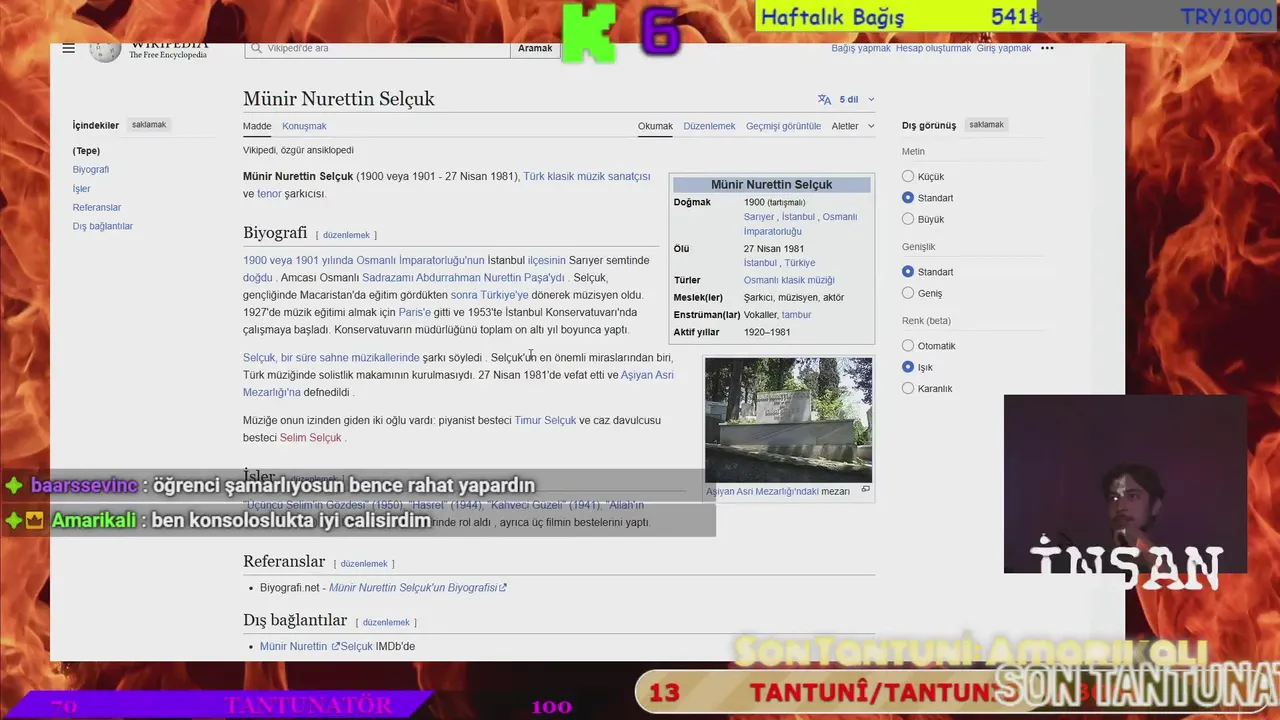Click the Wikipedia globe logo

pos(104,50)
